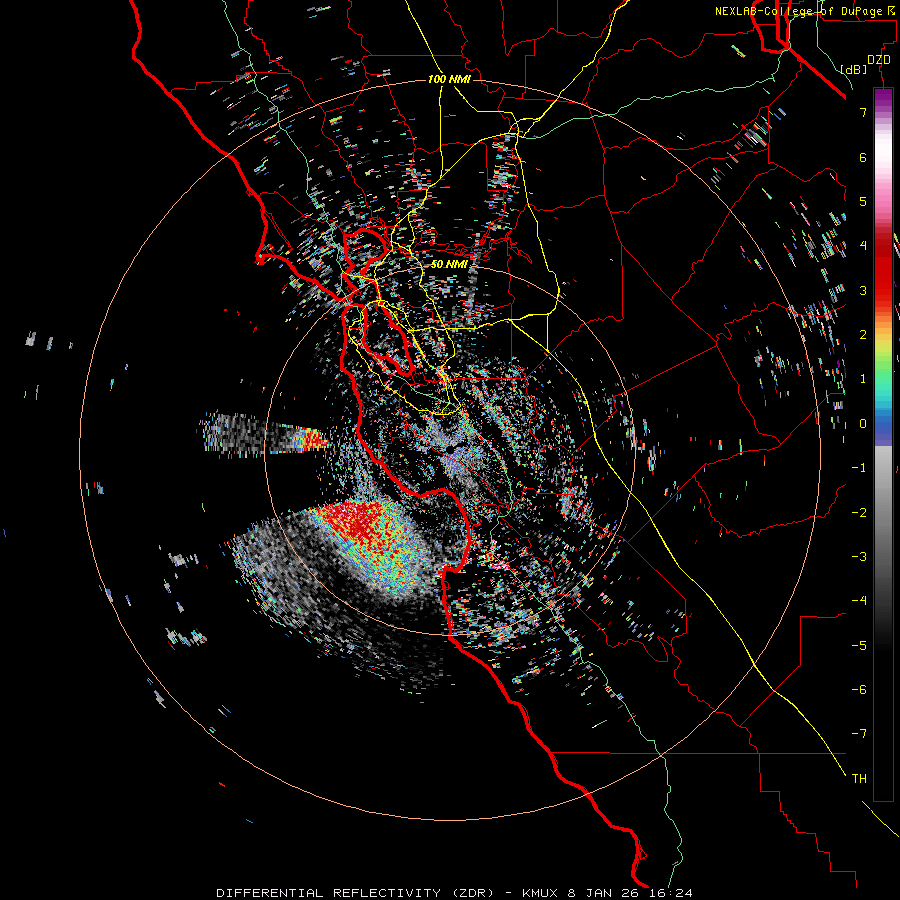Select the 1 dB tick label
Viewport: 900px width, 900px height.
pyautogui.click(x=863, y=379)
